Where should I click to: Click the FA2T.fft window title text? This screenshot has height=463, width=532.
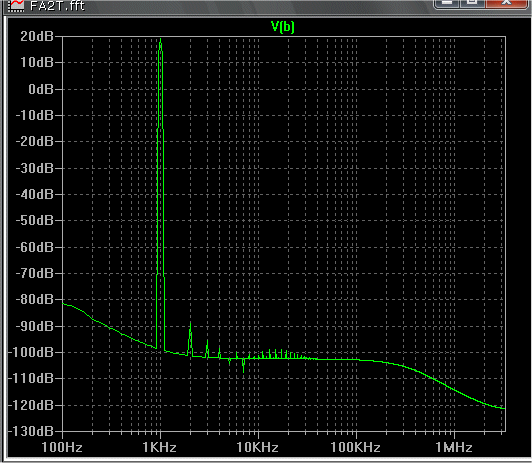[x=57, y=6]
